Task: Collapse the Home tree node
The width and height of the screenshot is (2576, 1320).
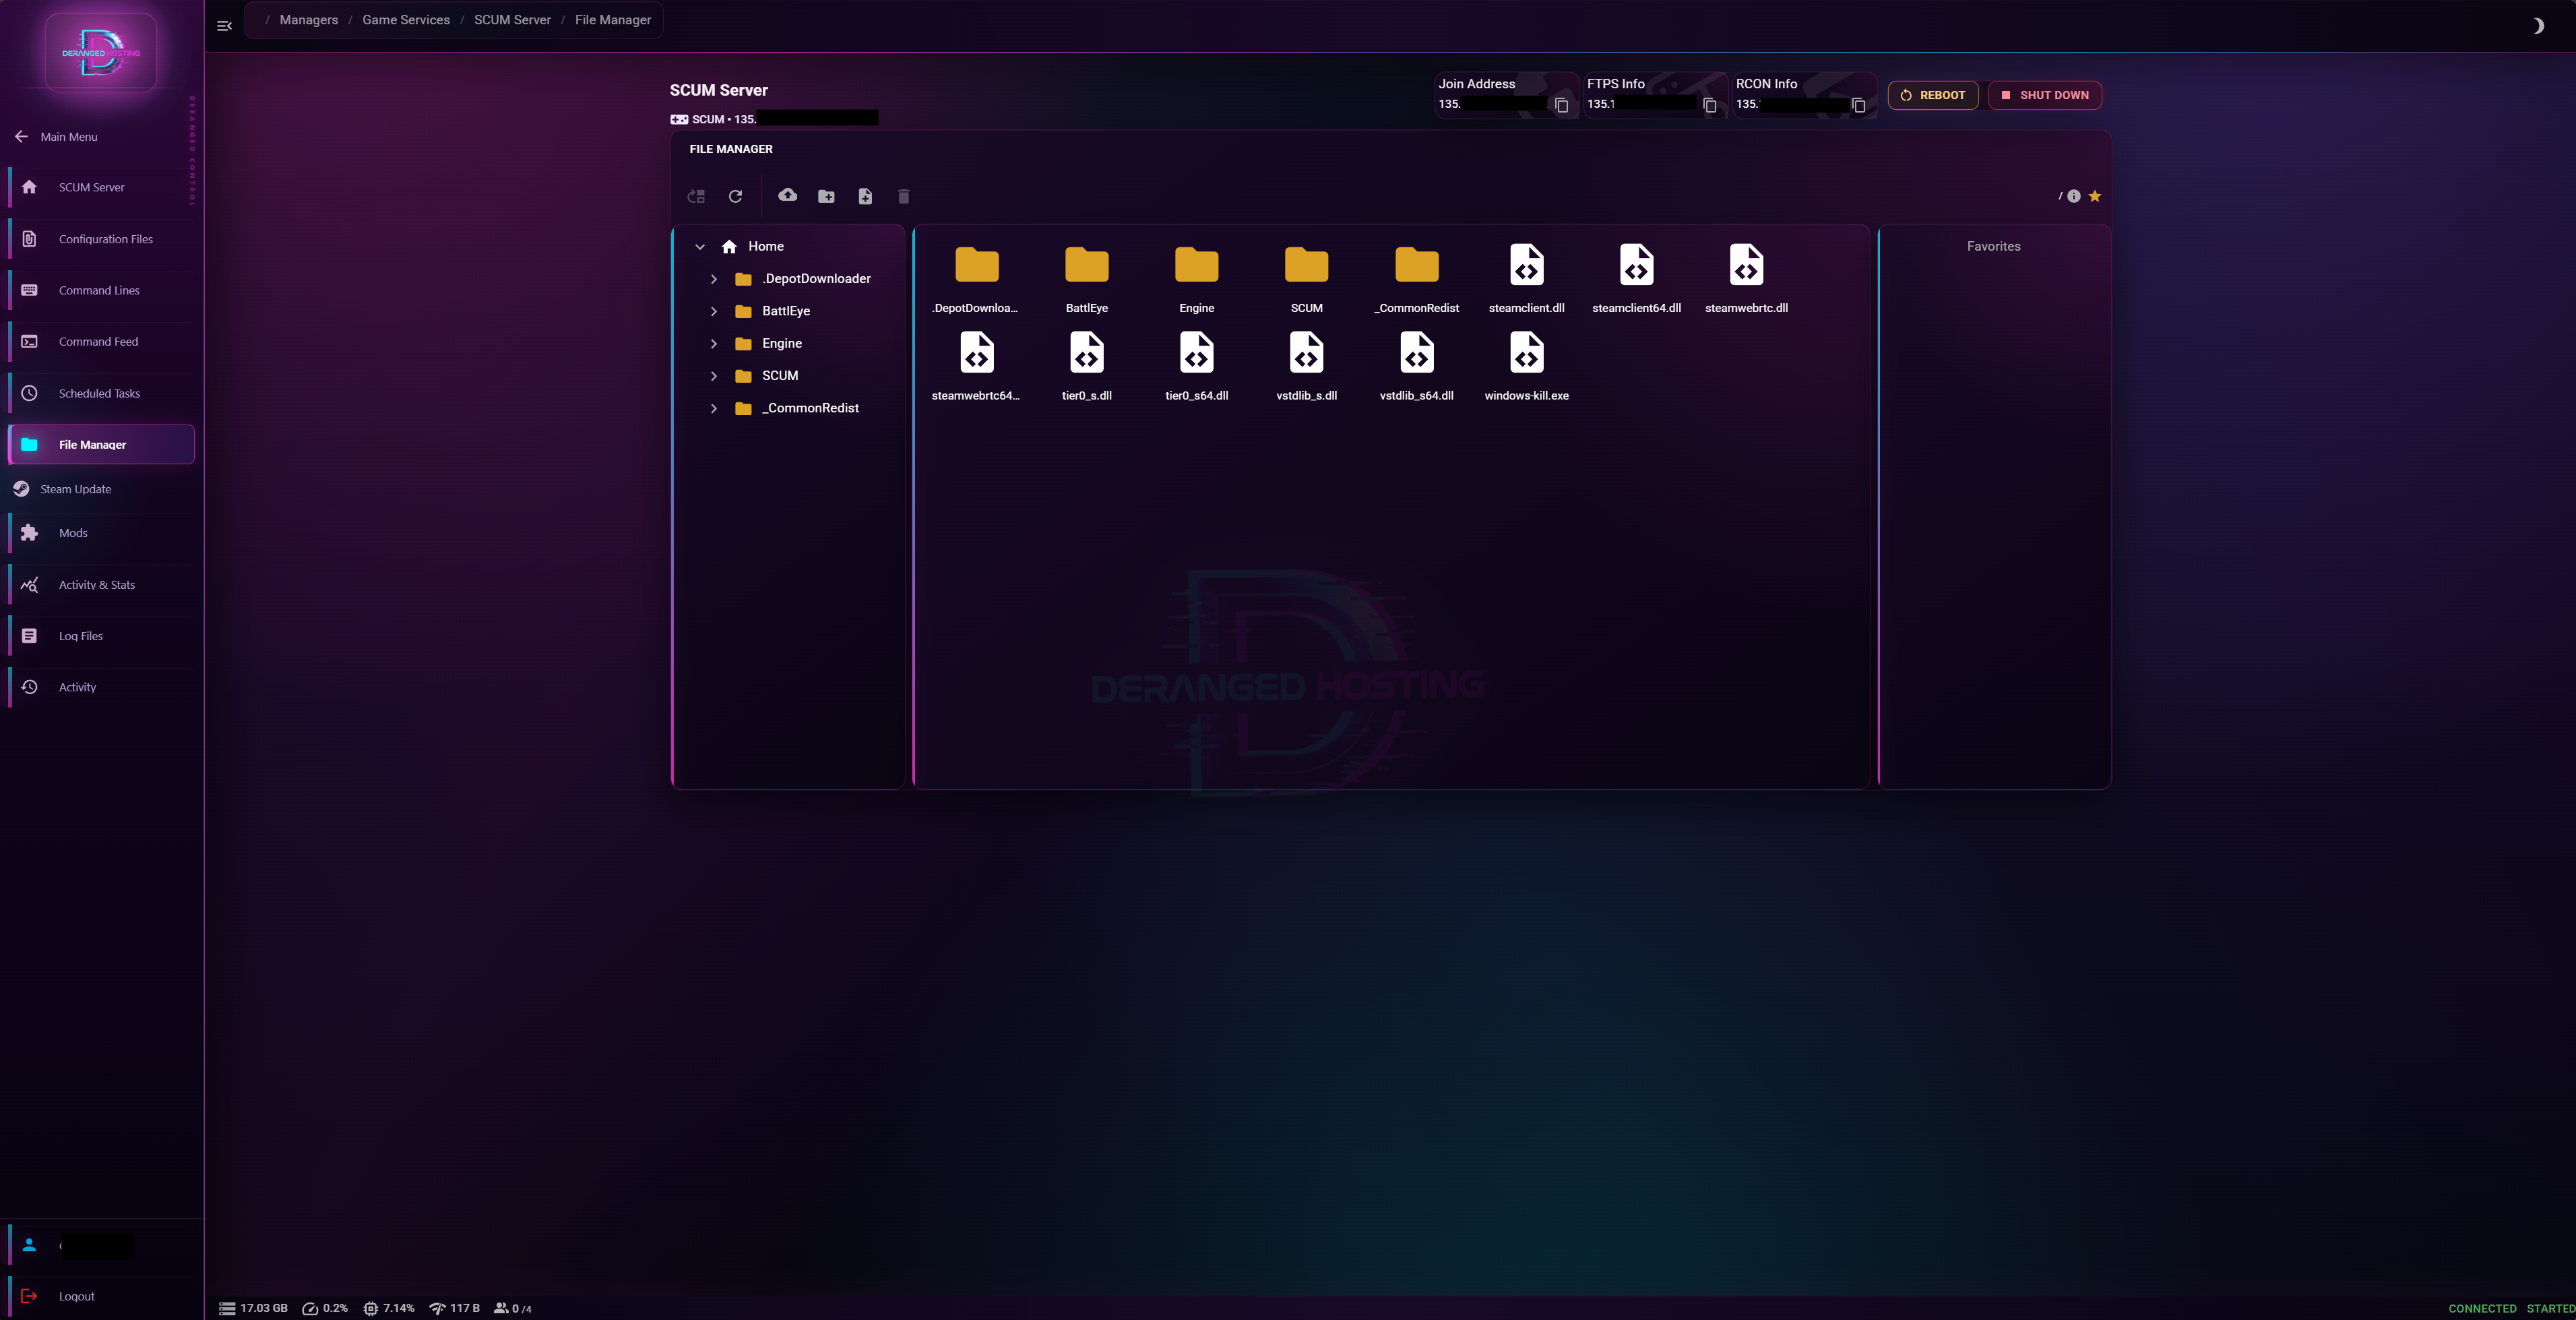Action: coord(700,246)
